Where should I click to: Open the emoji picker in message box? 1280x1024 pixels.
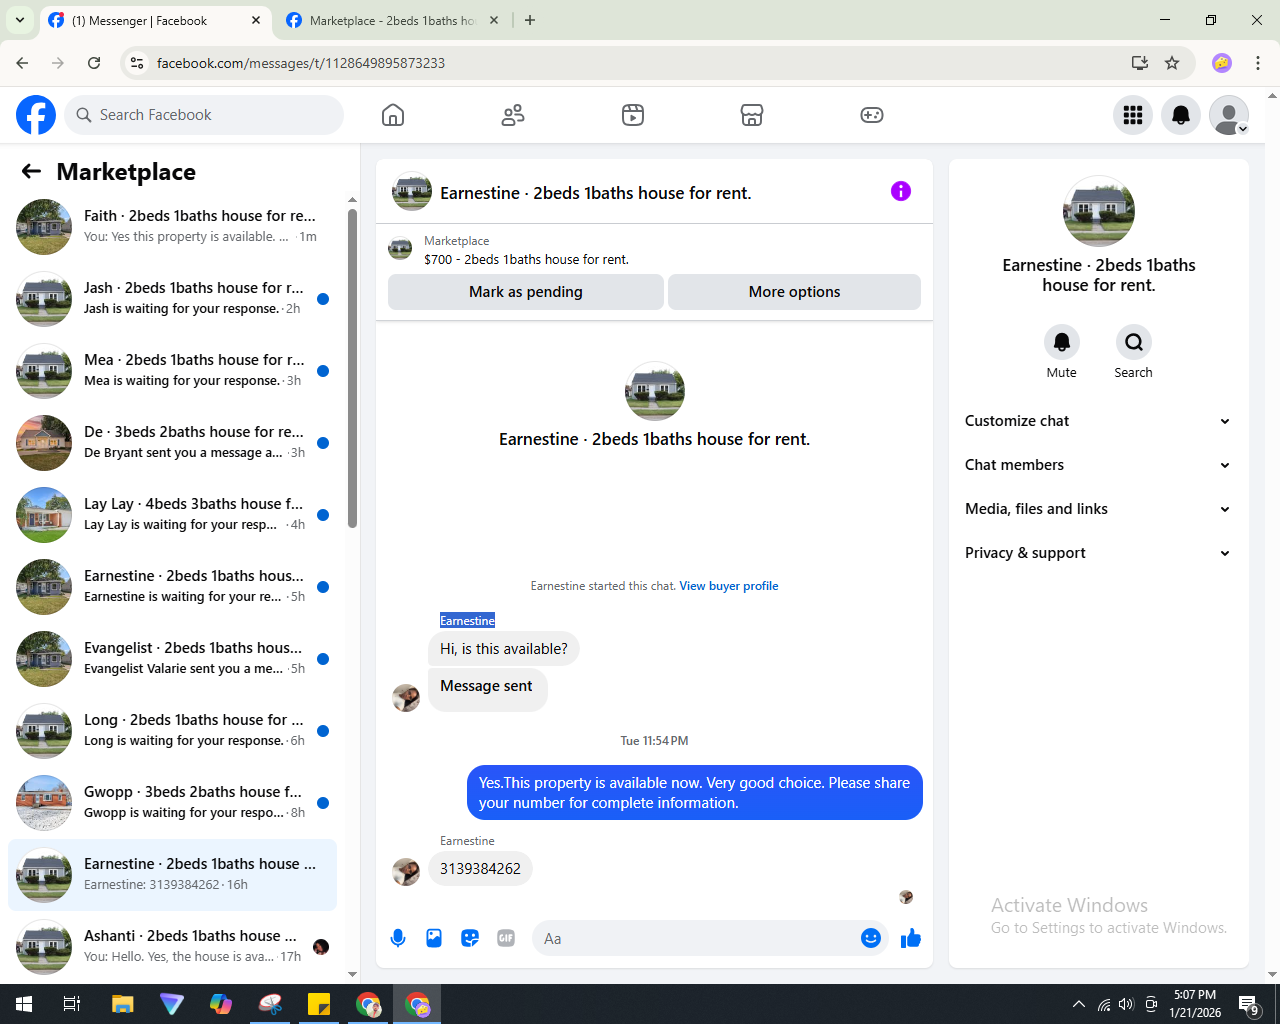(x=871, y=938)
